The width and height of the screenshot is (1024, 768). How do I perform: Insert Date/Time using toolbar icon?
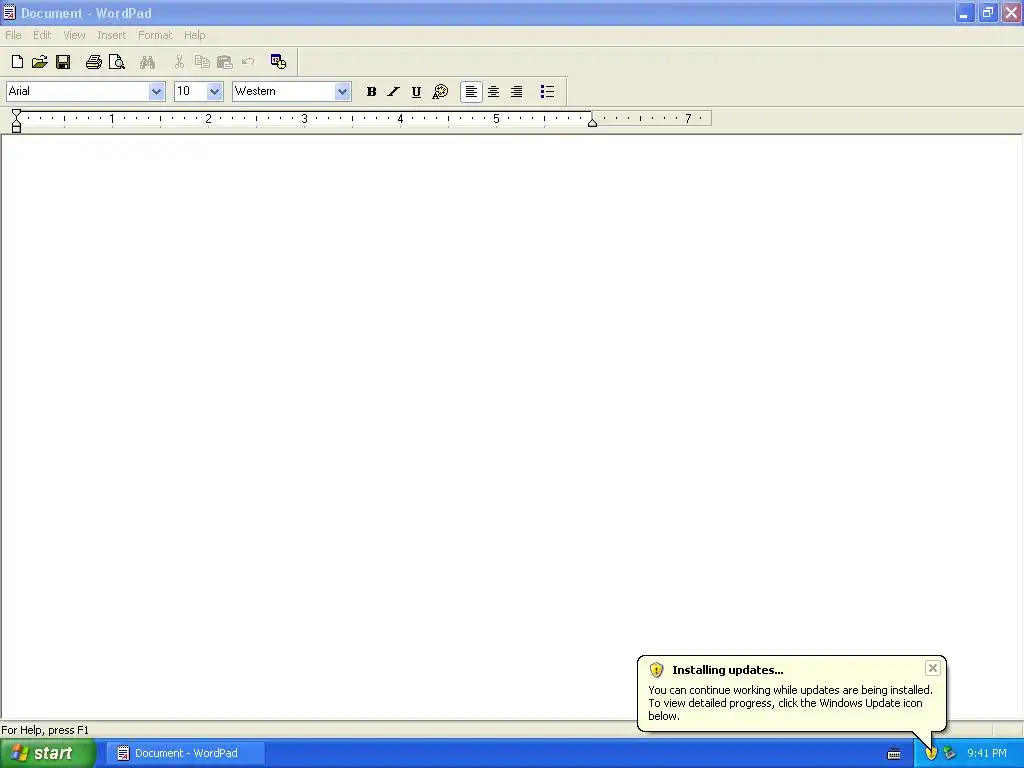278,61
